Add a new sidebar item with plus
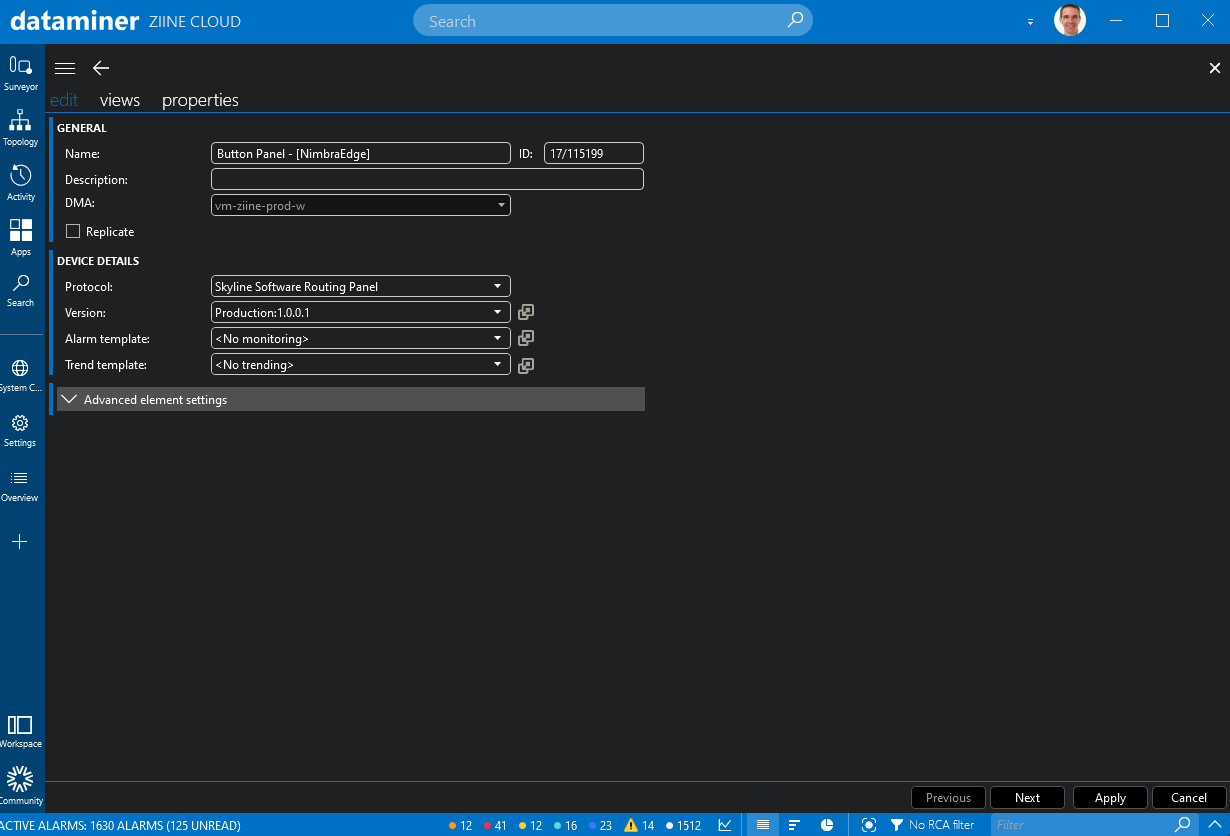Image resolution: width=1230 pixels, height=836 pixels. [x=20, y=541]
